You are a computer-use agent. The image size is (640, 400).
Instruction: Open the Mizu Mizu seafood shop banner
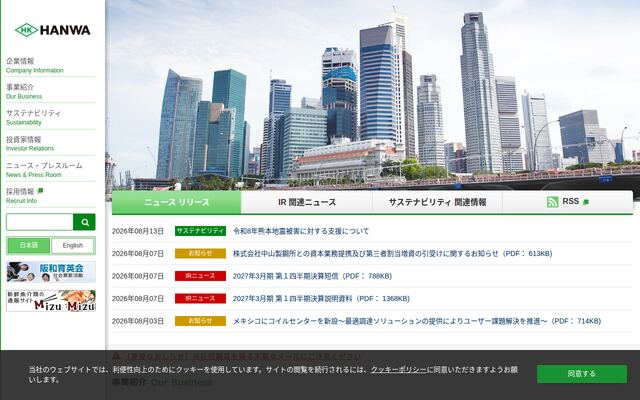point(51,301)
